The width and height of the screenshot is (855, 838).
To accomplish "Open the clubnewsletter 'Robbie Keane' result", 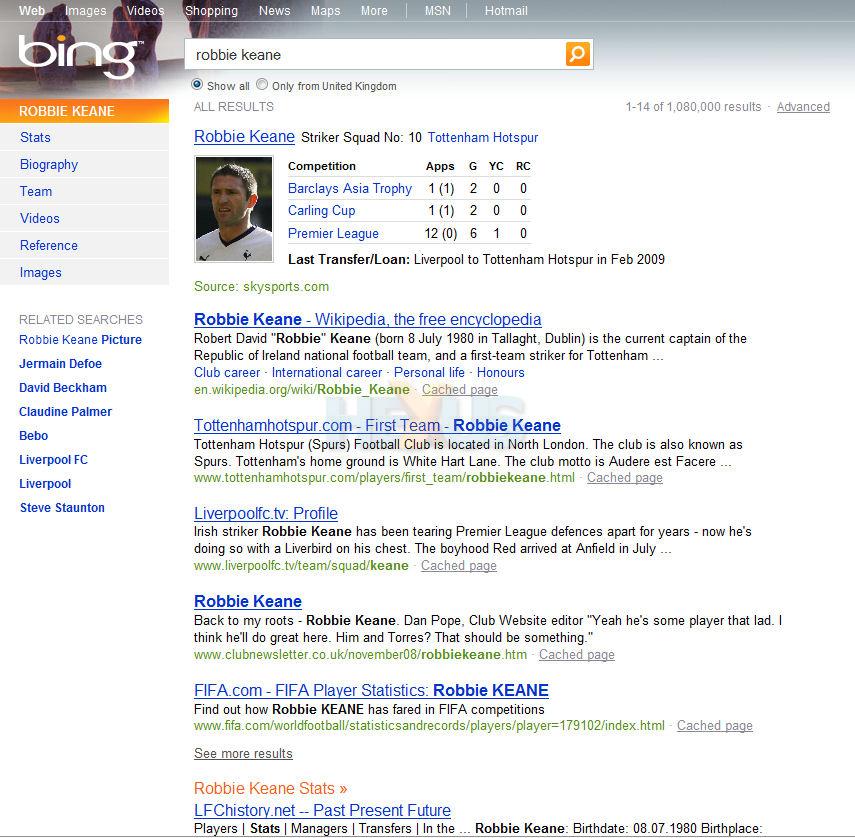I will [x=248, y=601].
